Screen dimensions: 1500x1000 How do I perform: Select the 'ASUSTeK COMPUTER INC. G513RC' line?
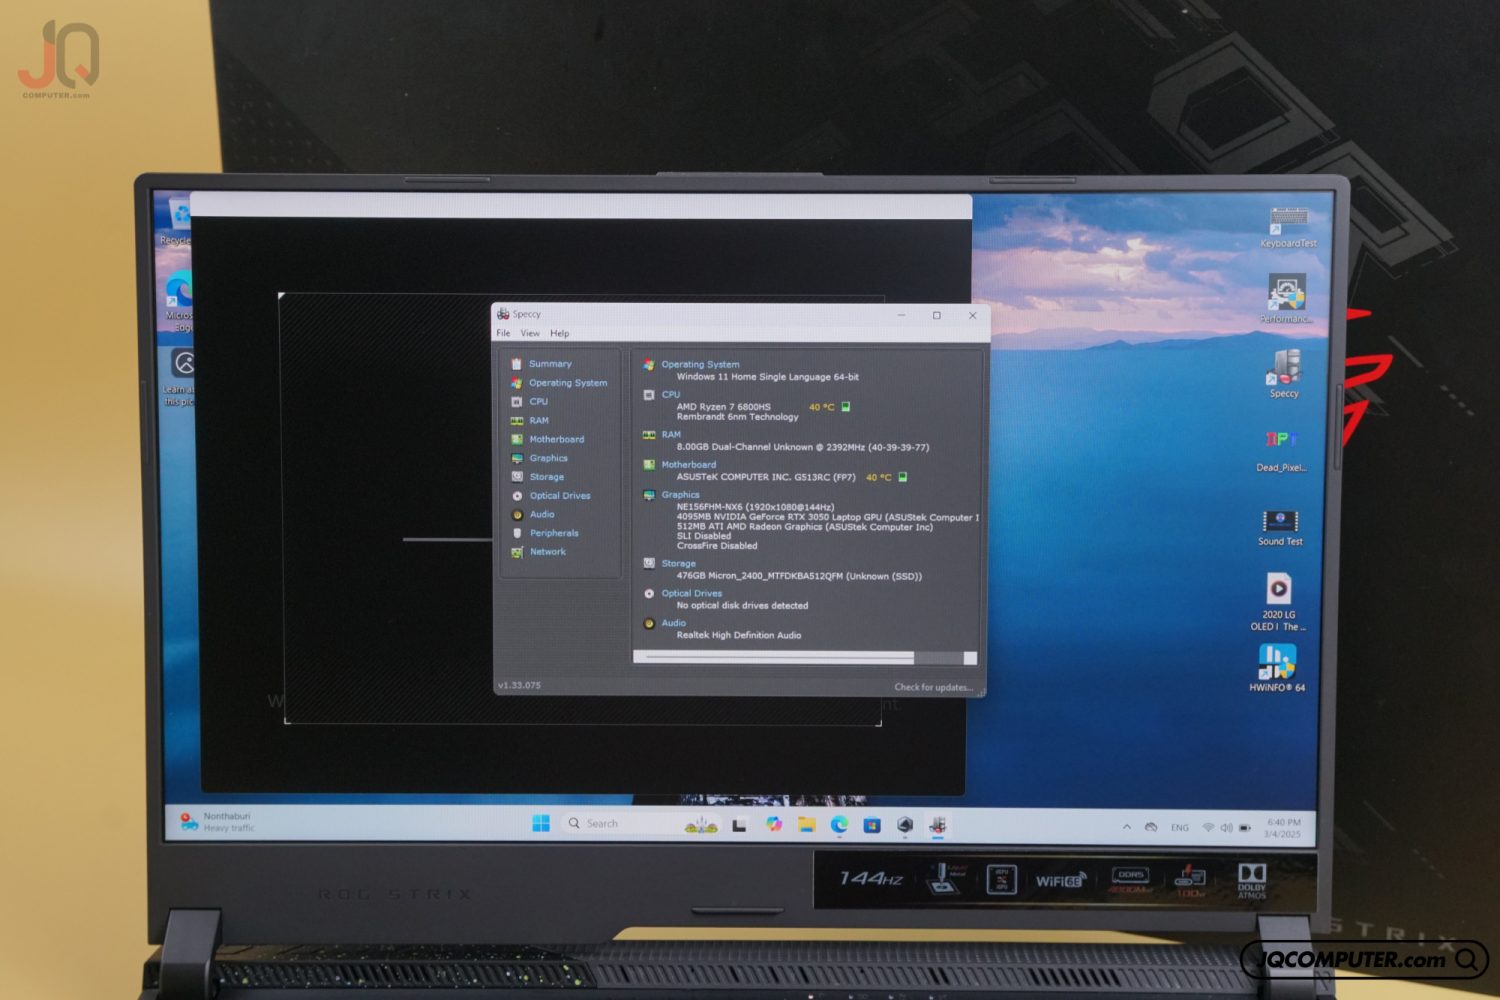pos(766,477)
